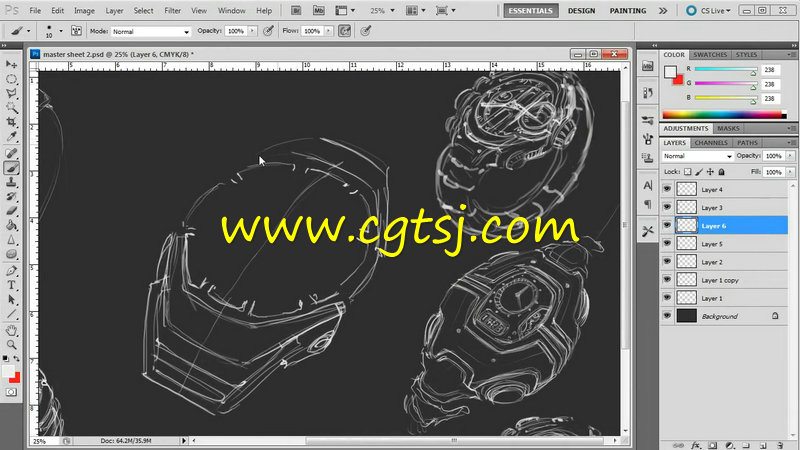
Task: Select the Eyedropper tool
Action: [x=11, y=136]
